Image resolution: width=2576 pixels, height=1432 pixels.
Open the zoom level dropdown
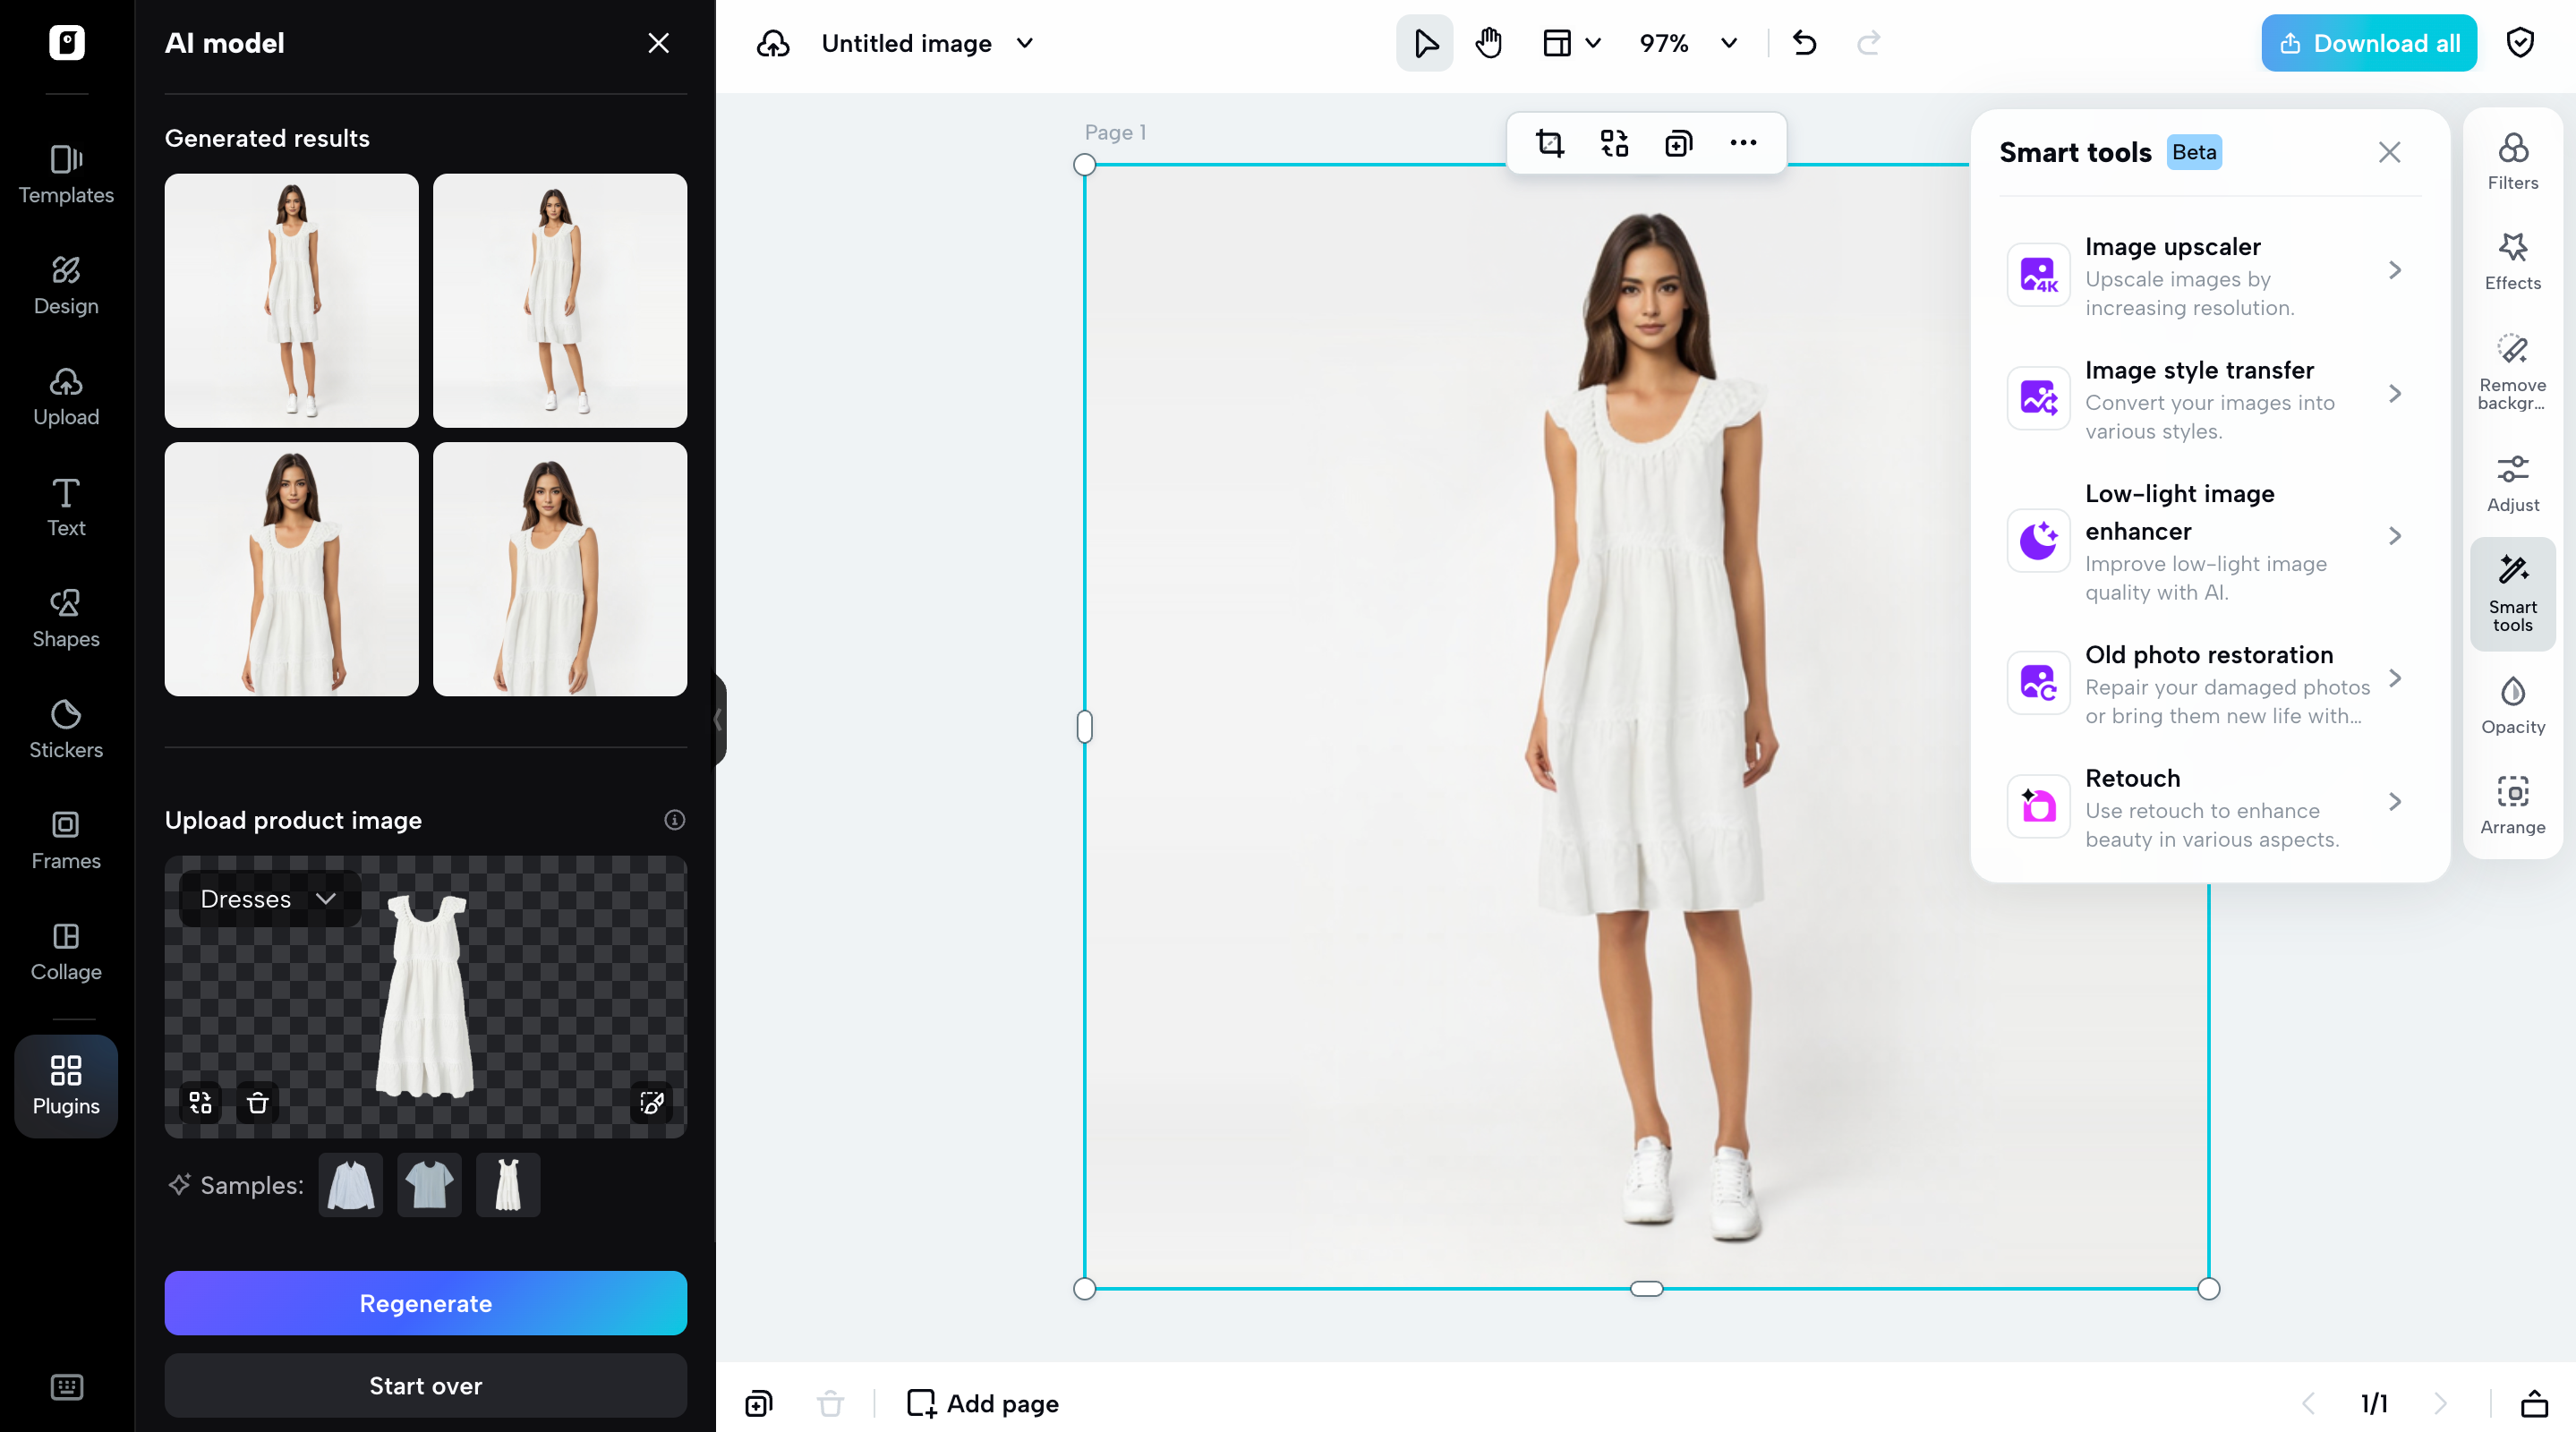click(x=1728, y=43)
